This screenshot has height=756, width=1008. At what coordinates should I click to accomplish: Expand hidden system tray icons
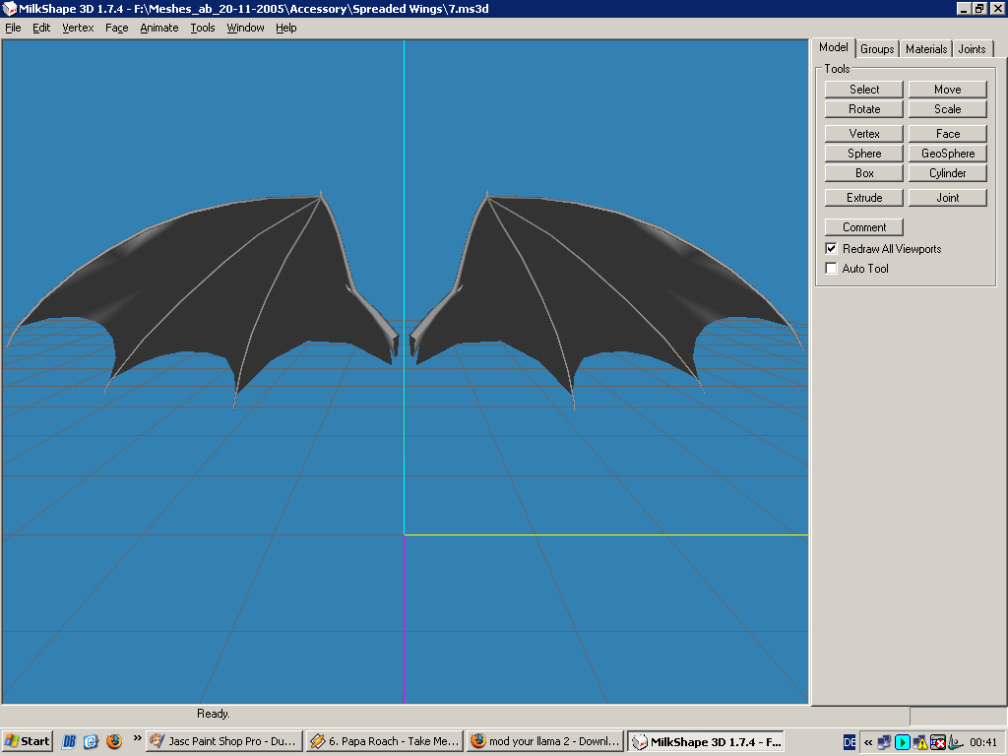[868, 742]
